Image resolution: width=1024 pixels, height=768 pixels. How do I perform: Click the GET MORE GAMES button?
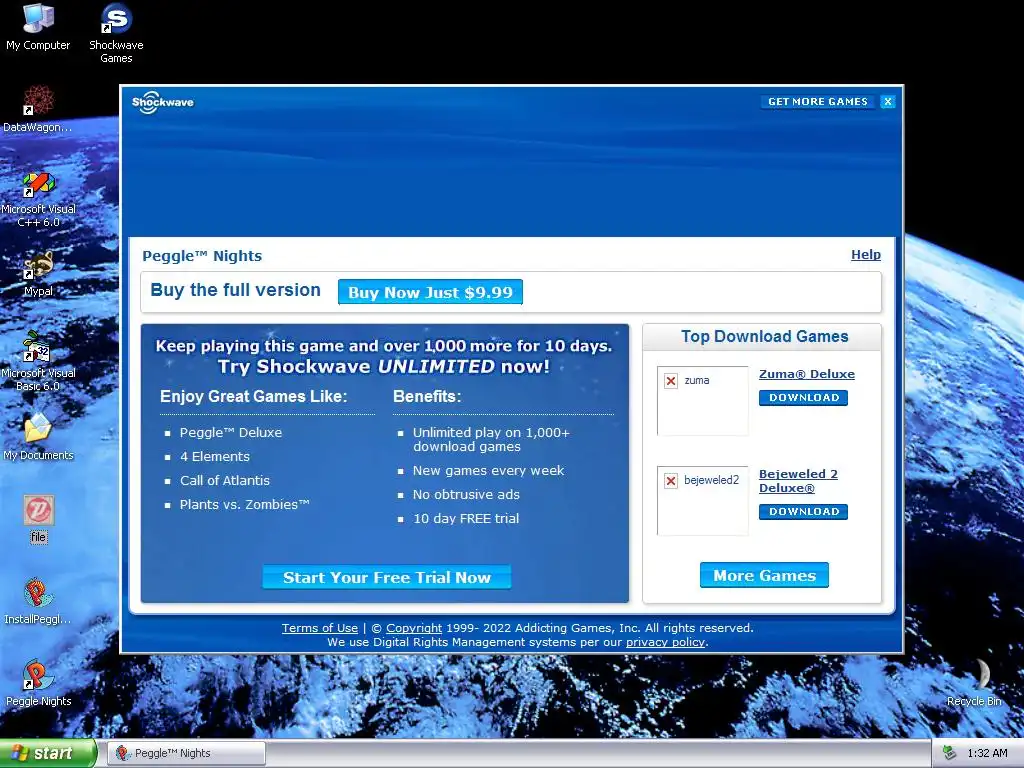(818, 102)
